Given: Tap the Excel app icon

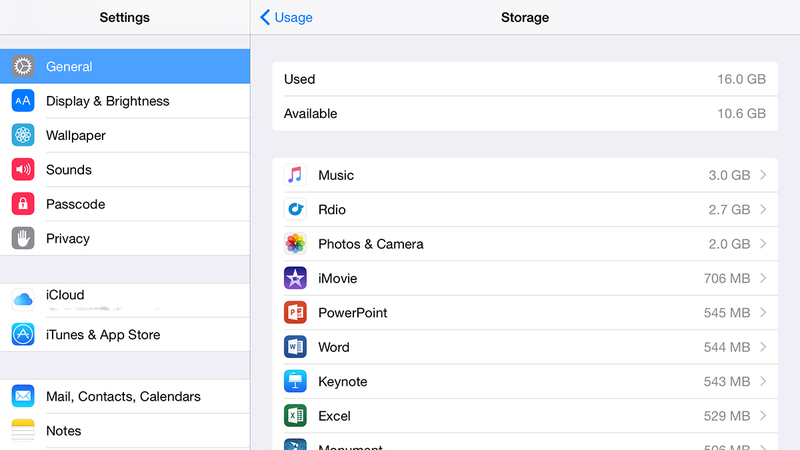Looking at the screenshot, I should pos(295,416).
